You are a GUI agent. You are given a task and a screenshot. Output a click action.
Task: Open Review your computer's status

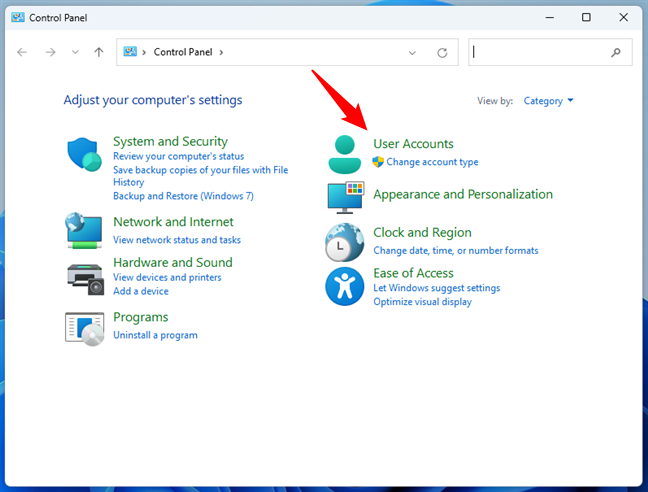[x=179, y=156]
